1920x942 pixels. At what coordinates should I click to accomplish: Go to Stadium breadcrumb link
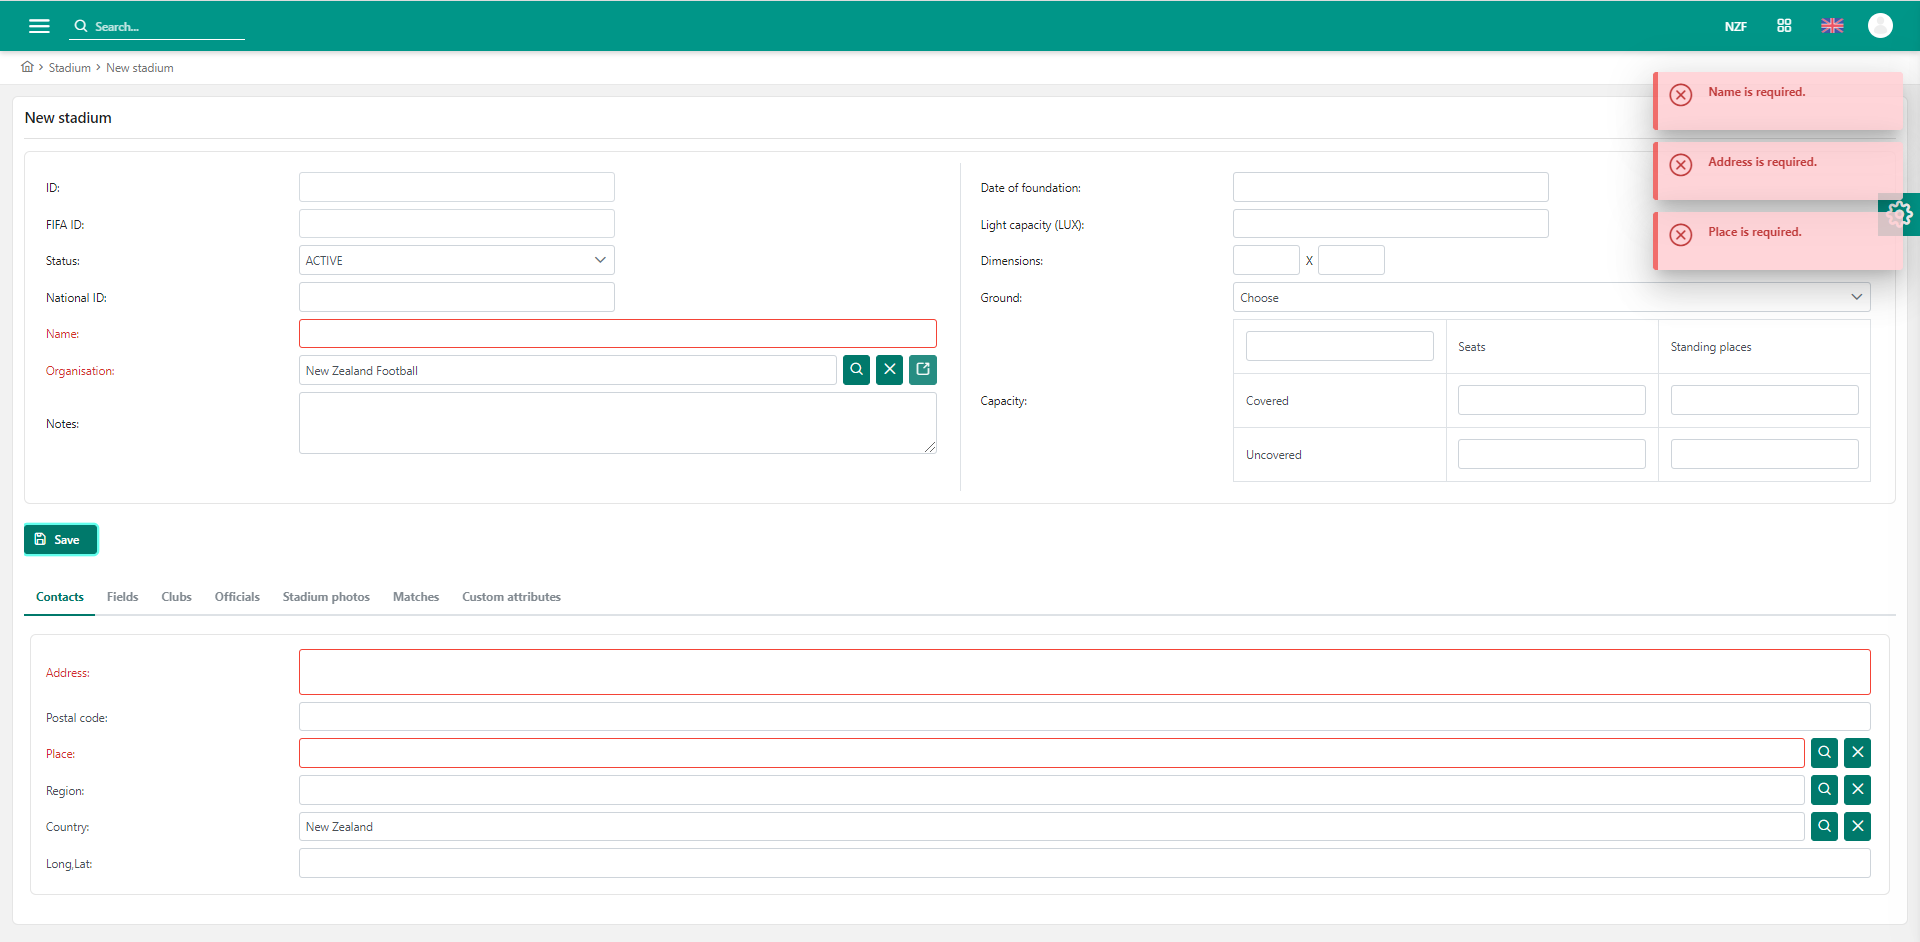click(x=69, y=68)
